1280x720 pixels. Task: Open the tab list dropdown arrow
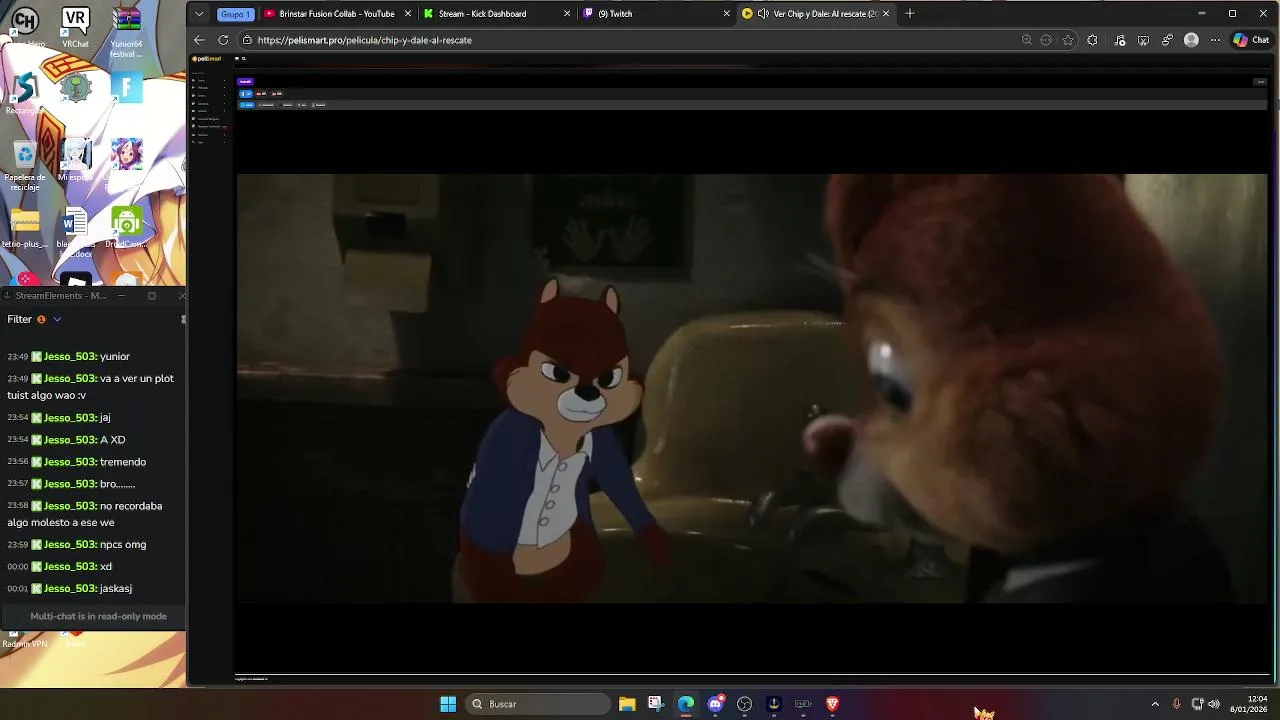[x=199, y=14]
